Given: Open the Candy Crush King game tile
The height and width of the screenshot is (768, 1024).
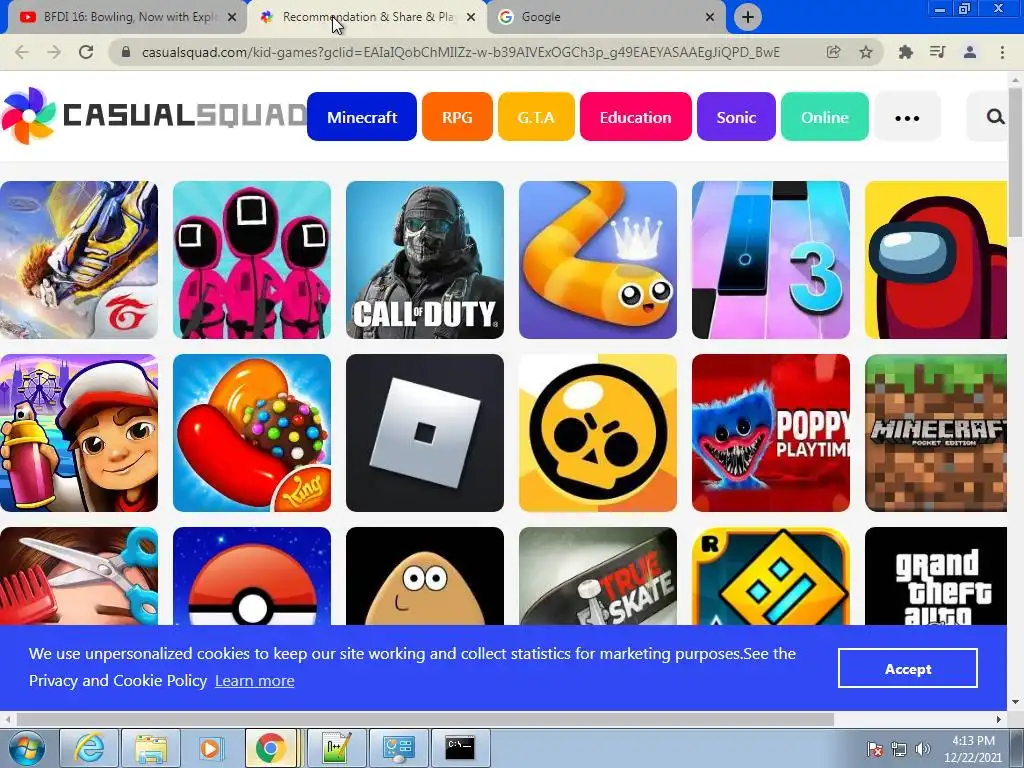Looking at the screenshot, I should 251,433.
